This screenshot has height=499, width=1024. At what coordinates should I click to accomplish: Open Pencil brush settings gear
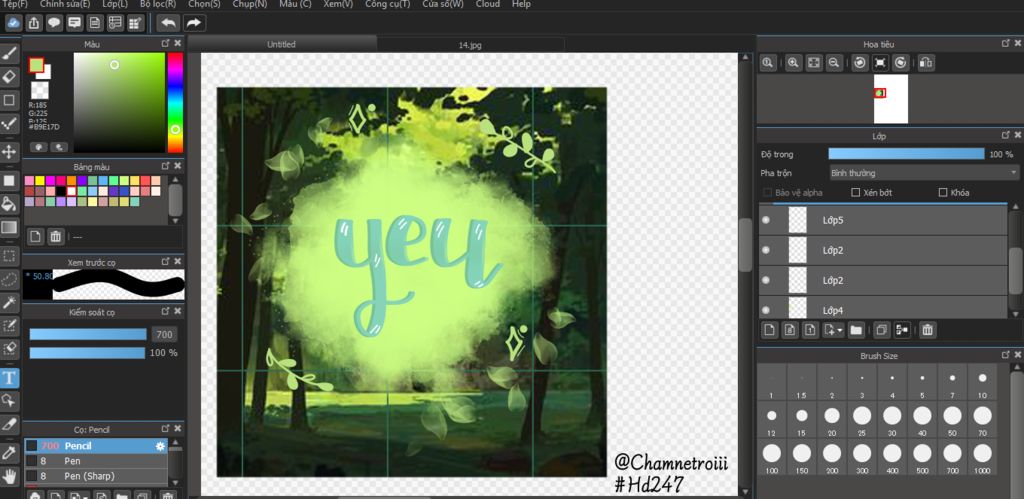tap(160, 446)
